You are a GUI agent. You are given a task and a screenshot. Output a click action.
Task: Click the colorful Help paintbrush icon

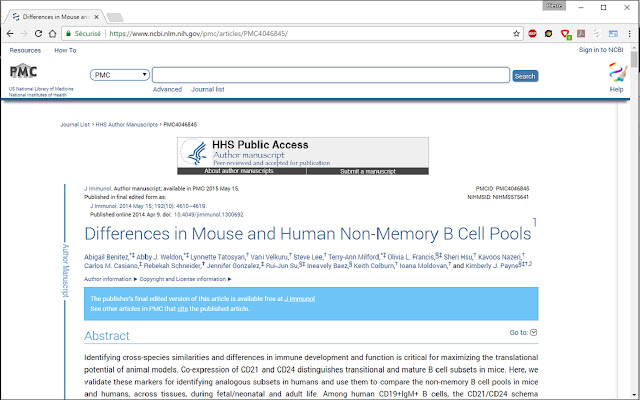pyautogui.click(x=617, y=73)
